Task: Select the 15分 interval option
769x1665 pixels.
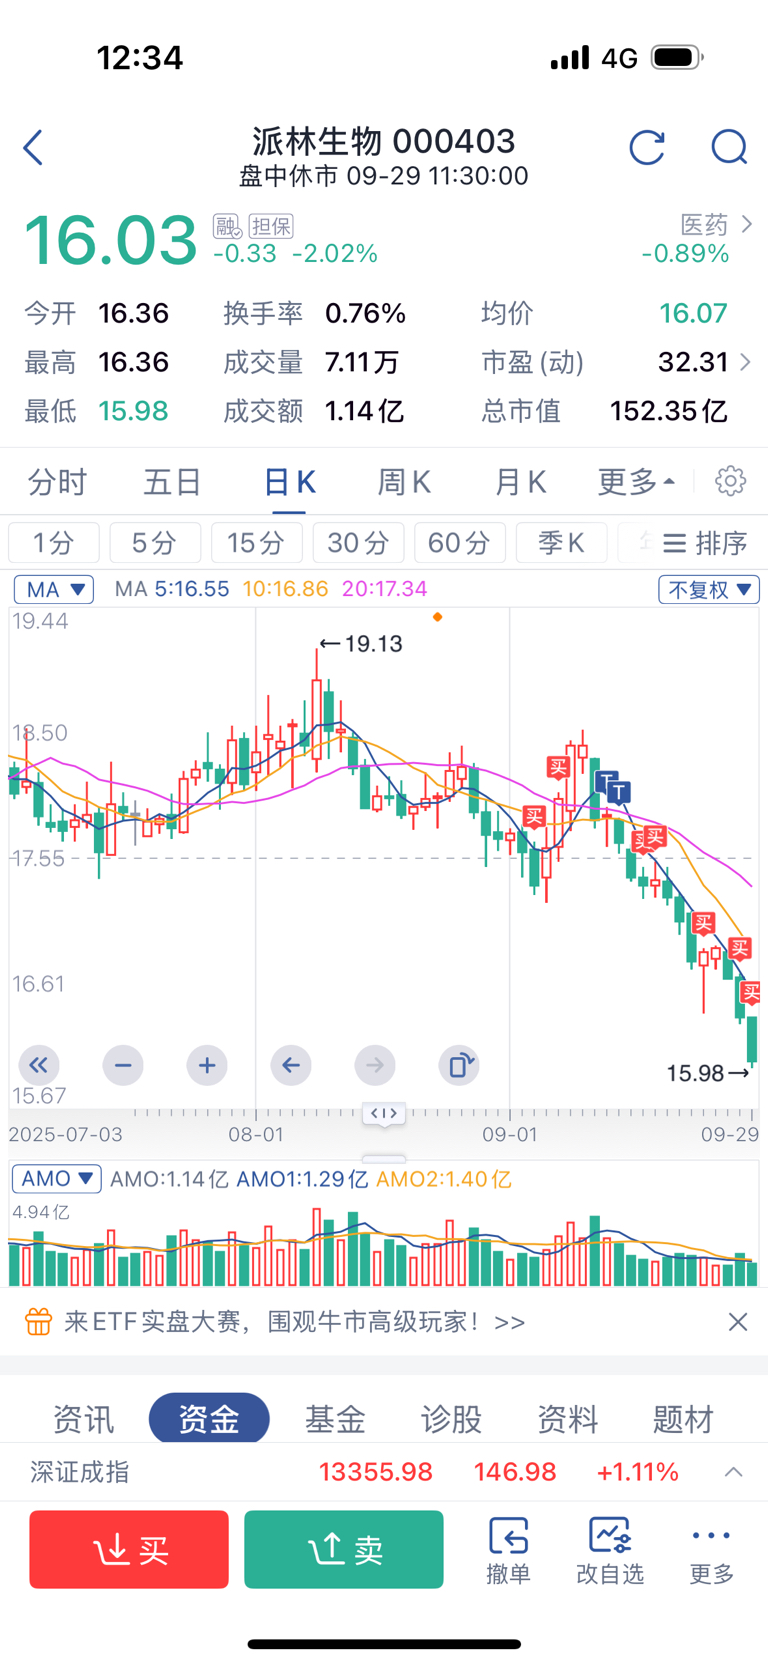Action: click(256, 543)
